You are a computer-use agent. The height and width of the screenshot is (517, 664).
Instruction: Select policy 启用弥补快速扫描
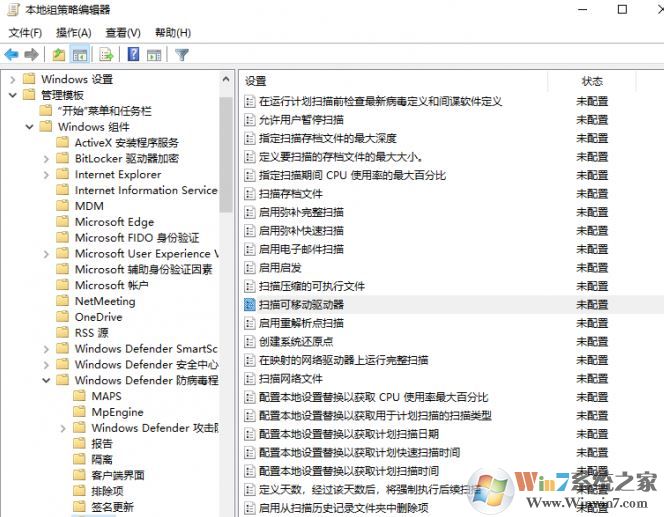(301, 231)
